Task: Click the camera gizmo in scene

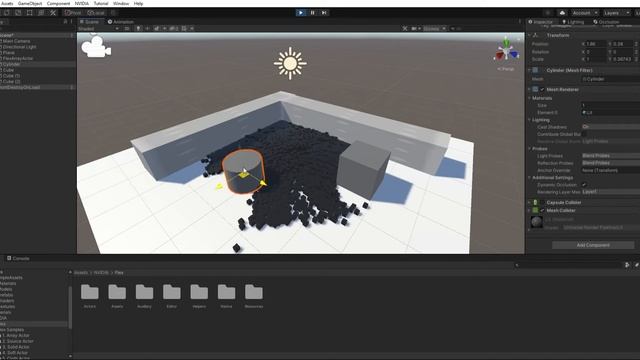Action: click(96, 47)
